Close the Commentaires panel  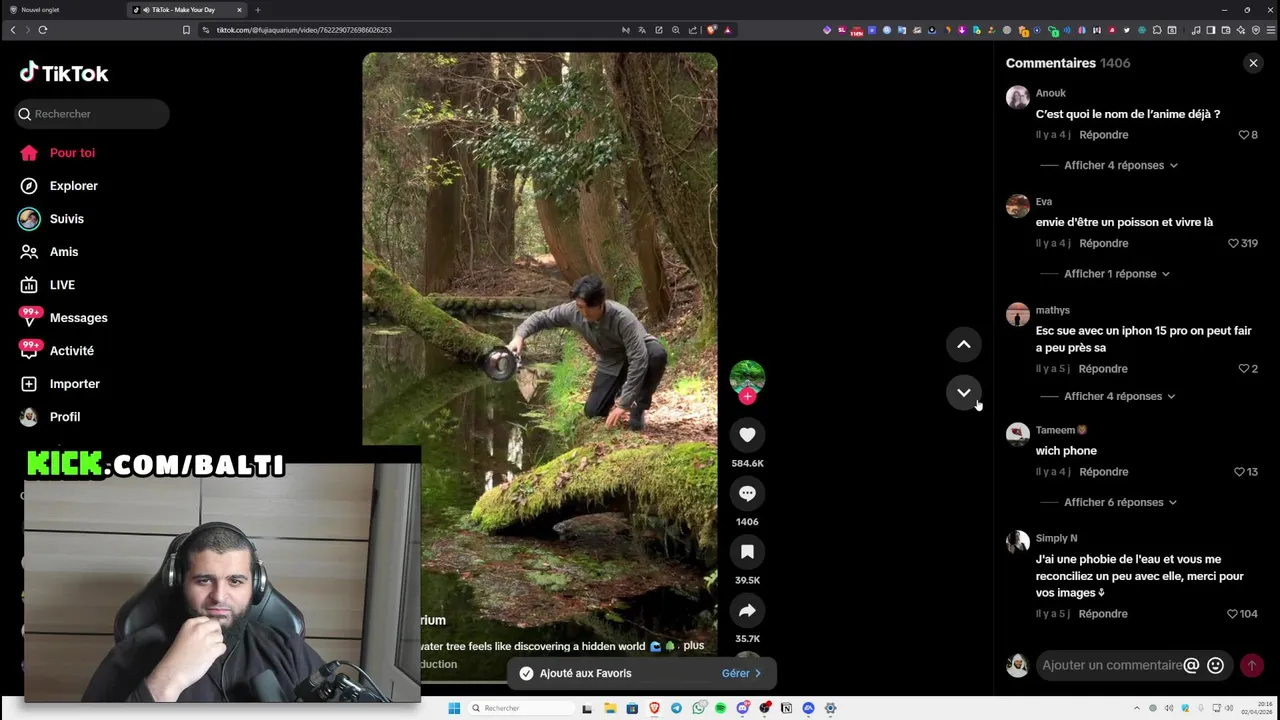click(x=1253, y=63)
